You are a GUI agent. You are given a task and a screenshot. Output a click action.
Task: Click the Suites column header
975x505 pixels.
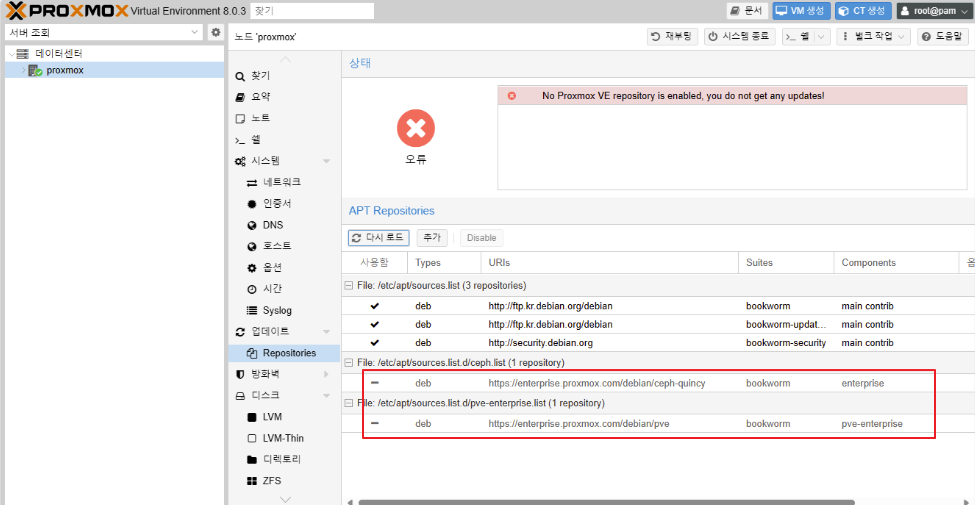[x=786, y=263]
